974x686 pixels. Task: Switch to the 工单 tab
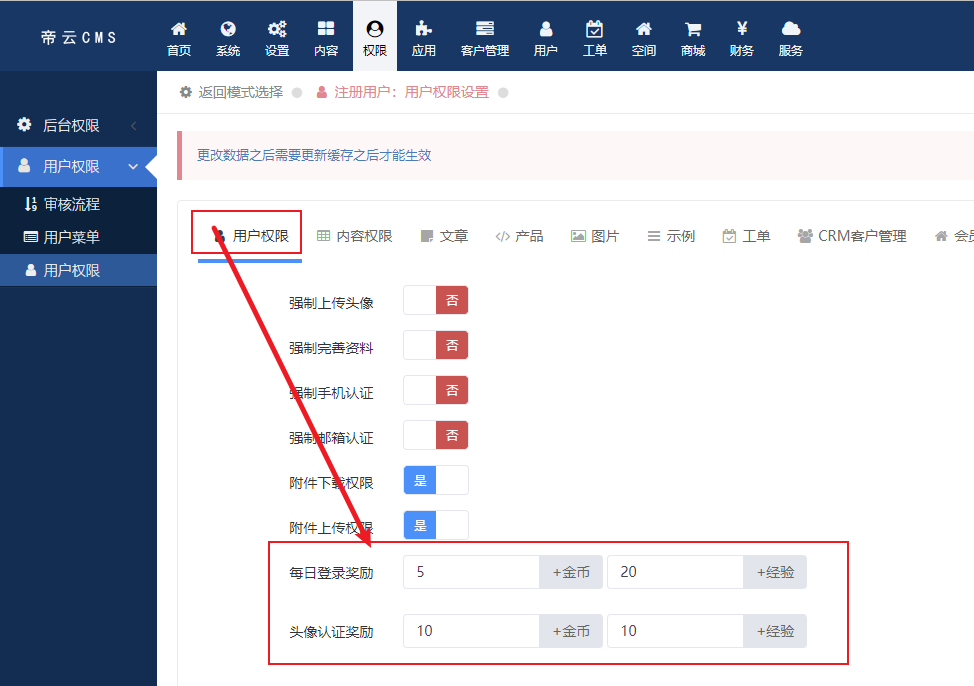747,236
